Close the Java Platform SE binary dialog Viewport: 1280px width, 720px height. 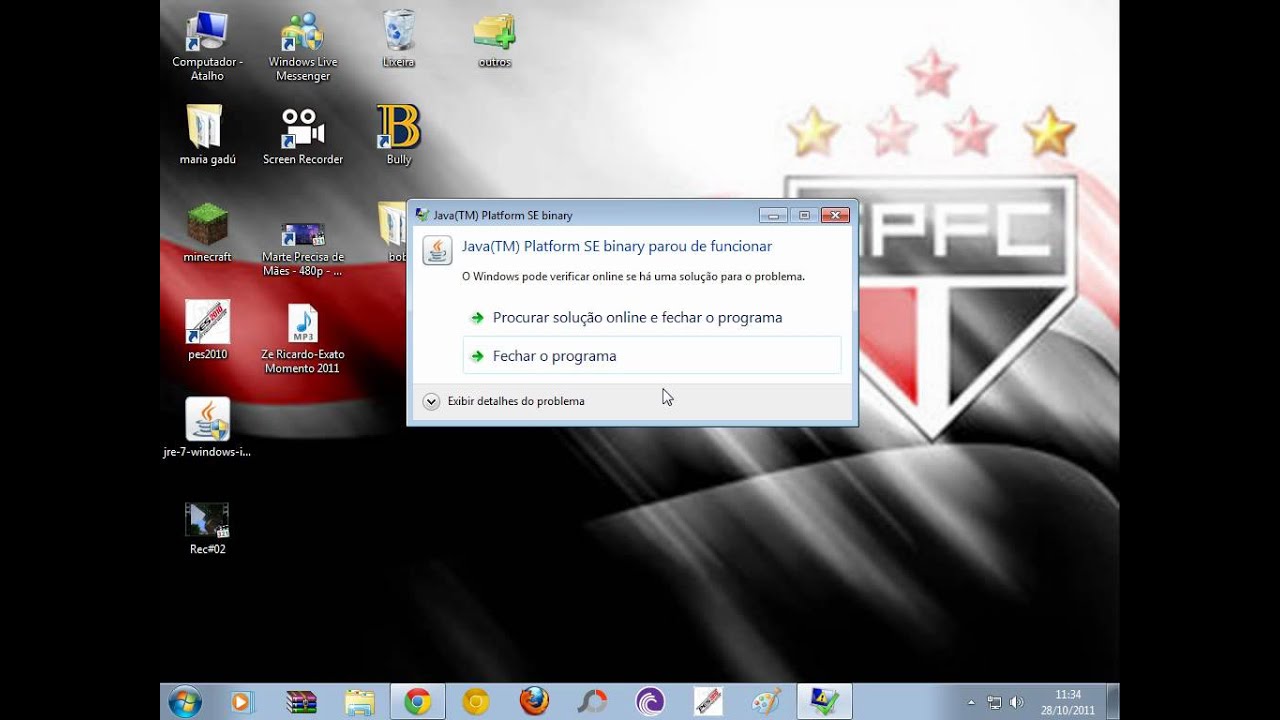click(835, 215)
